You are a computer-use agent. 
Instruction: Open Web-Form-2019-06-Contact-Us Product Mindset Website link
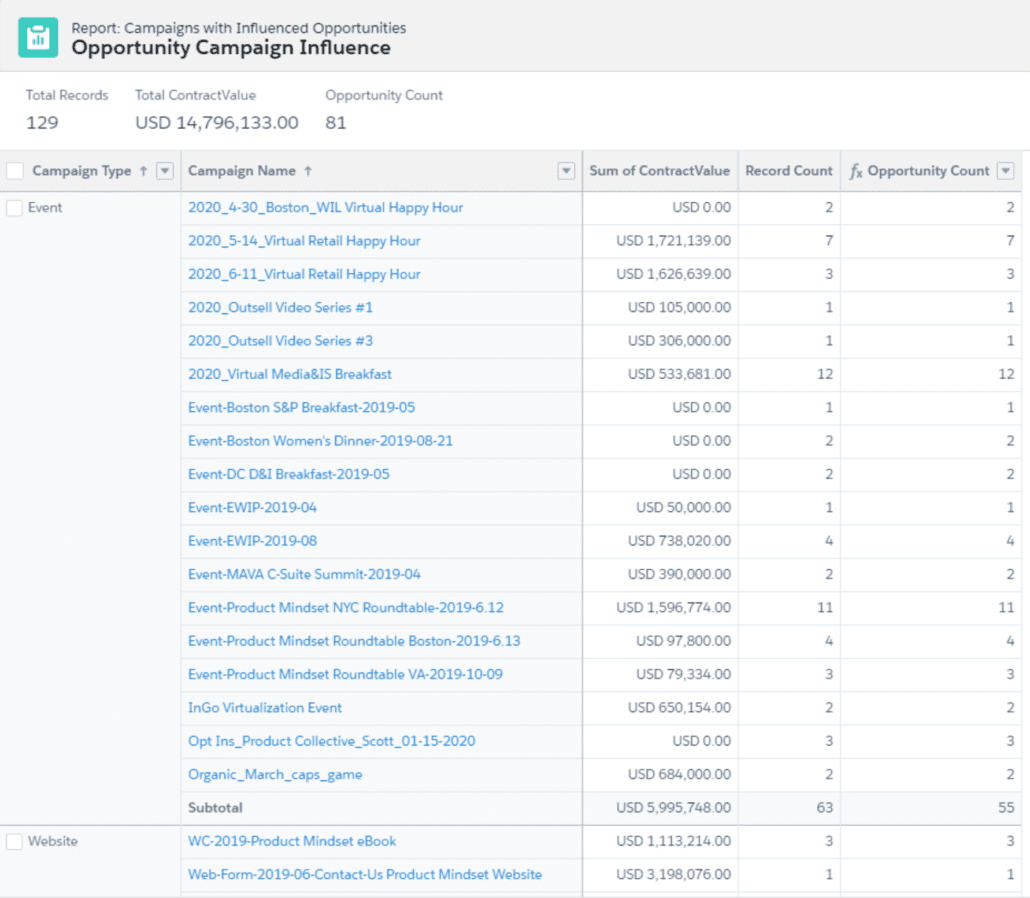365,875
